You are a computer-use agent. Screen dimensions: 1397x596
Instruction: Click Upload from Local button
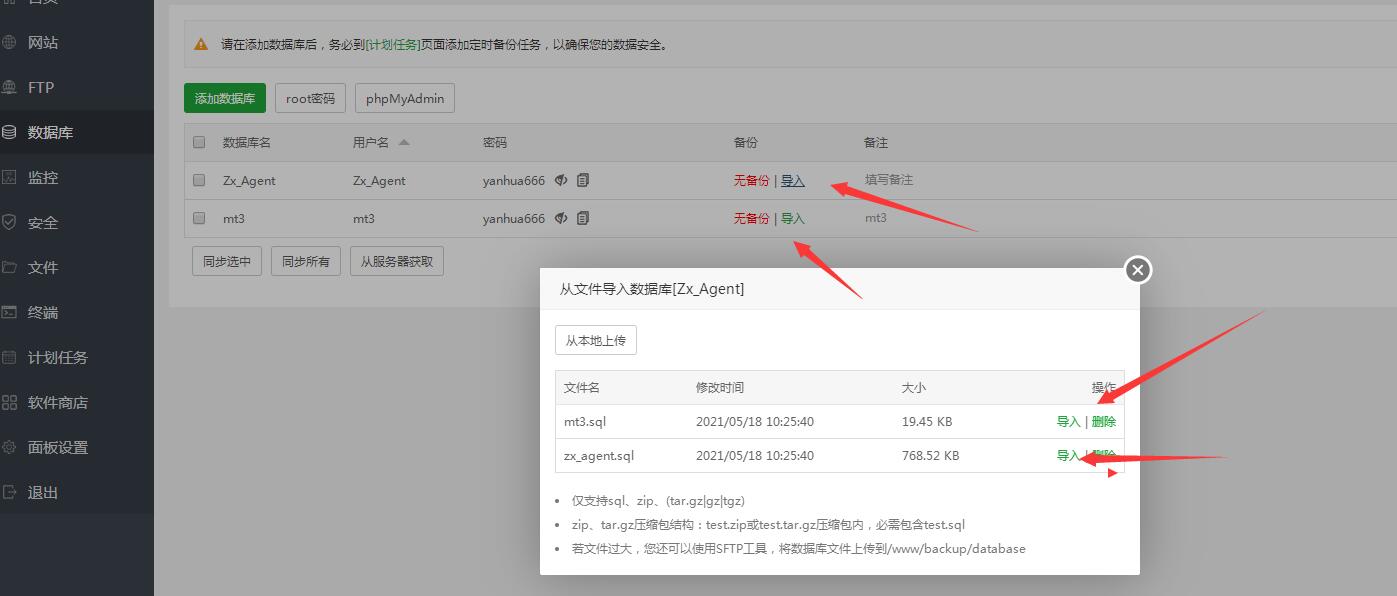click(x=595, y=340)
